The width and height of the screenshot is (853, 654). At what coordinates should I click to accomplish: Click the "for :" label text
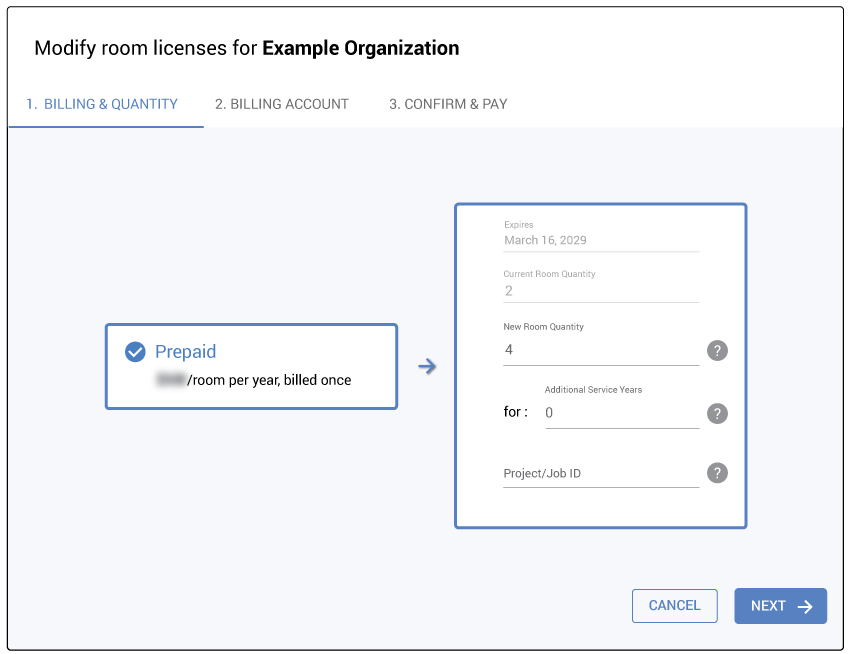coord(515,412)
